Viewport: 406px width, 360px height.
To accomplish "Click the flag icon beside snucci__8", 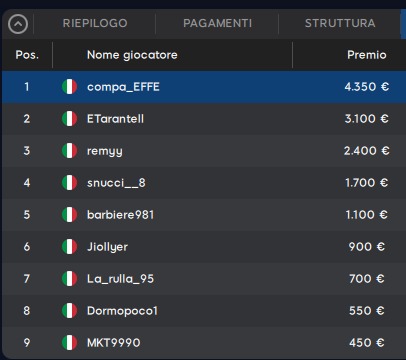I will [x=70, y=183].
